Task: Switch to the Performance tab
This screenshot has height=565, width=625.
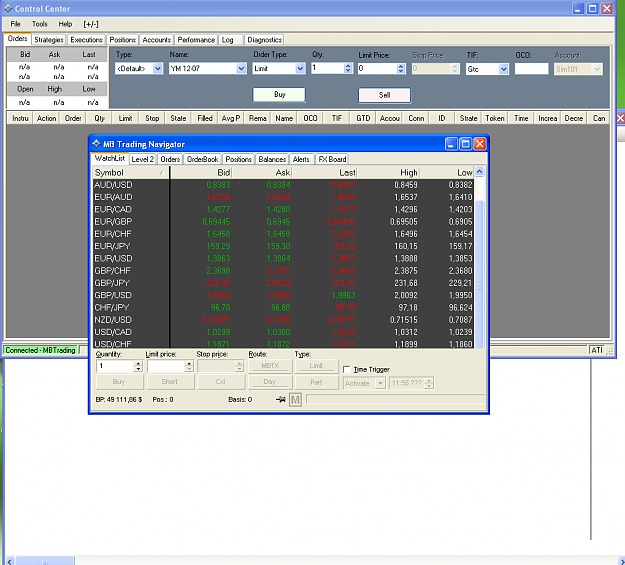Action: coord(196,39)
